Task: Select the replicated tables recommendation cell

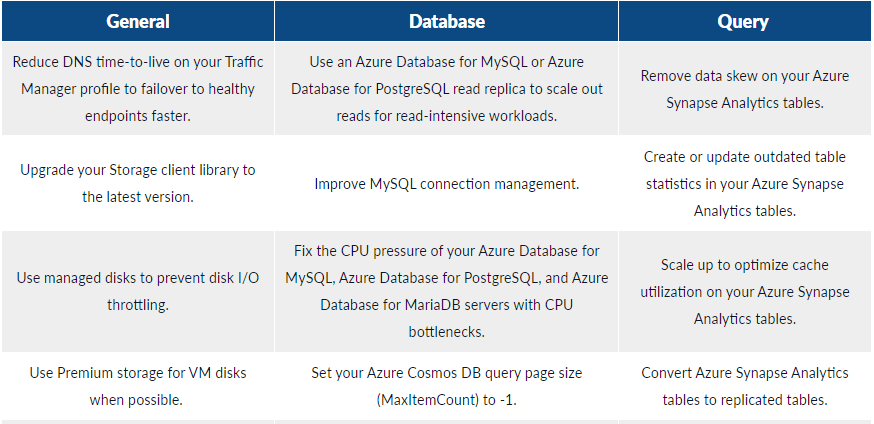Action: (x=744, y=386)
